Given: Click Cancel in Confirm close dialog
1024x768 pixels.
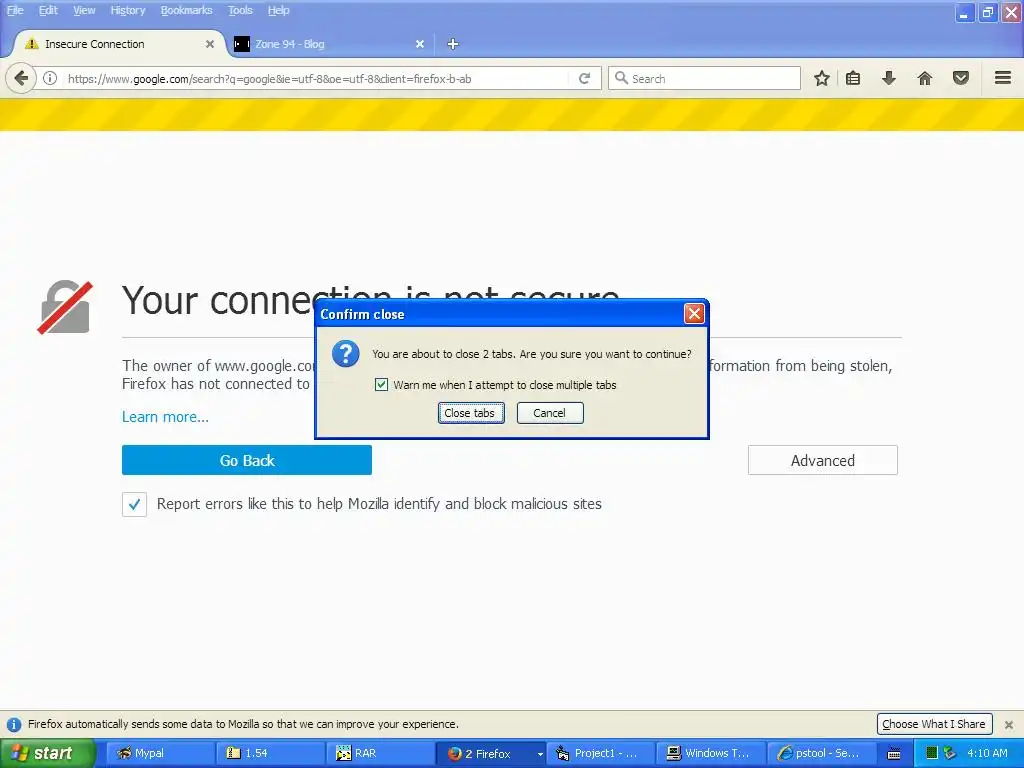Looking at the screenshot, I should [550, 413].
